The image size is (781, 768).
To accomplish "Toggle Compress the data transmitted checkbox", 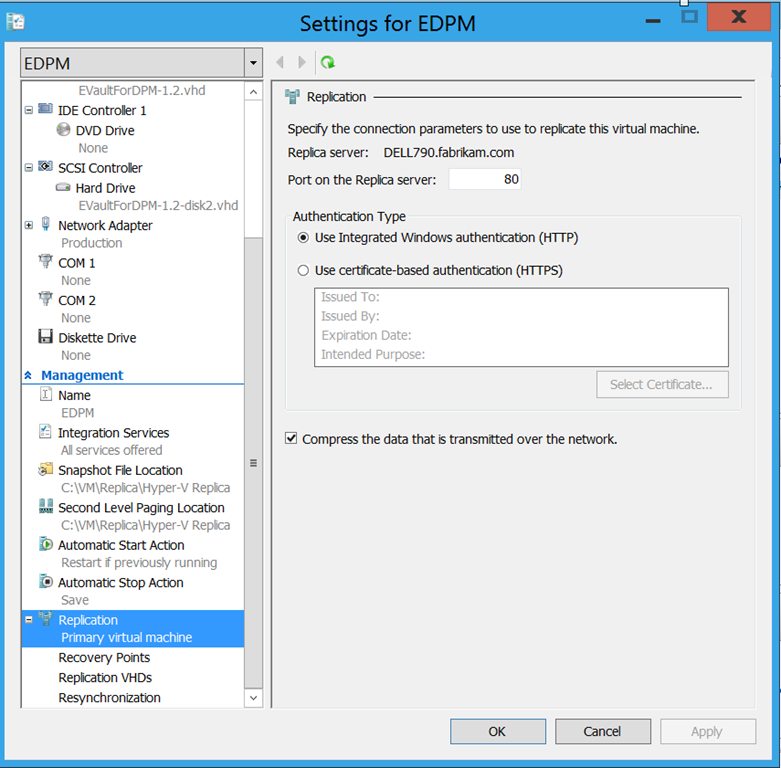I will click(291, 438).
